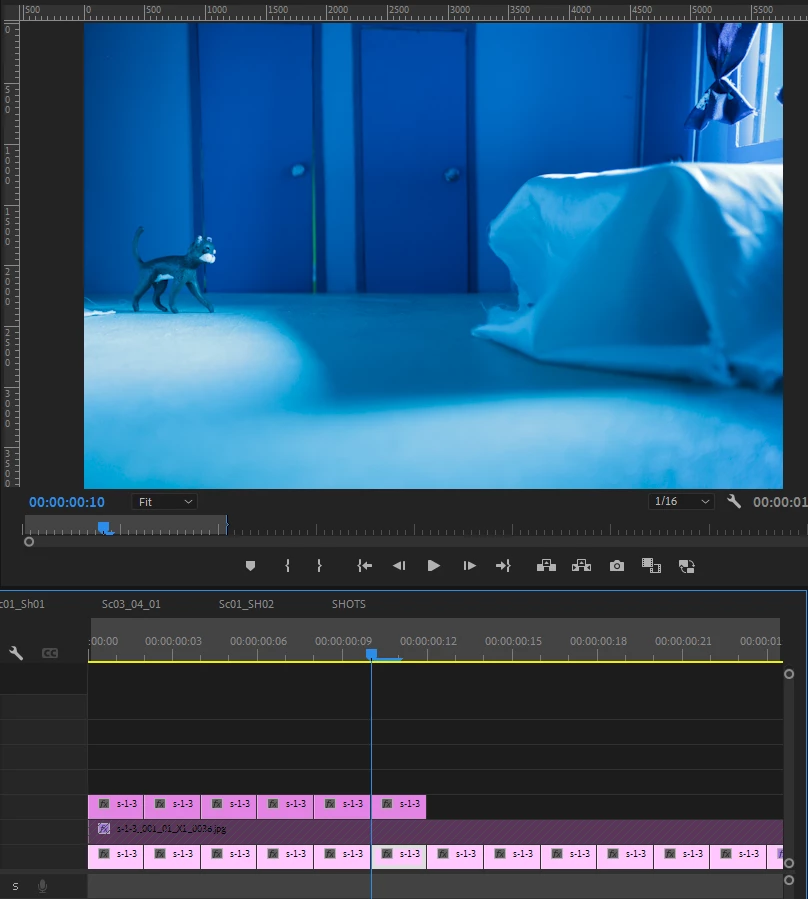Click the 3500 mark on the horizontal ruler

coord(520,10)
